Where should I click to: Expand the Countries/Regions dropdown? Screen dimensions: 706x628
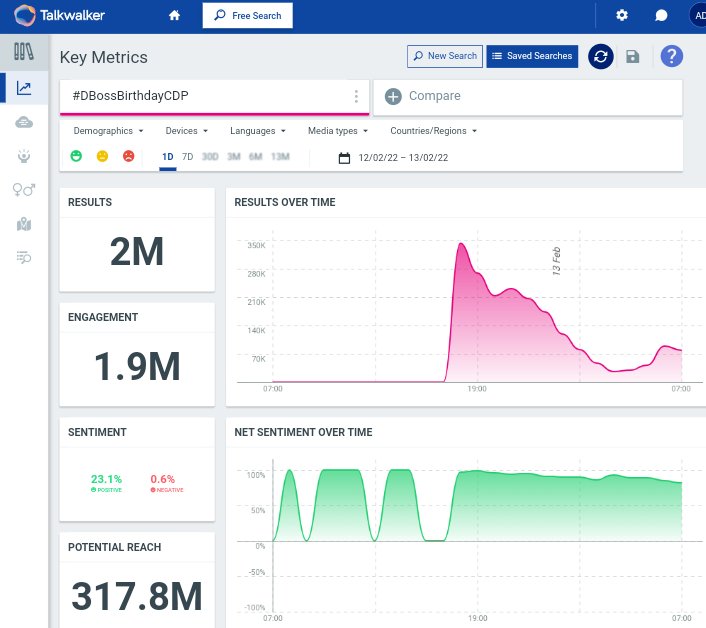(433, 131)
